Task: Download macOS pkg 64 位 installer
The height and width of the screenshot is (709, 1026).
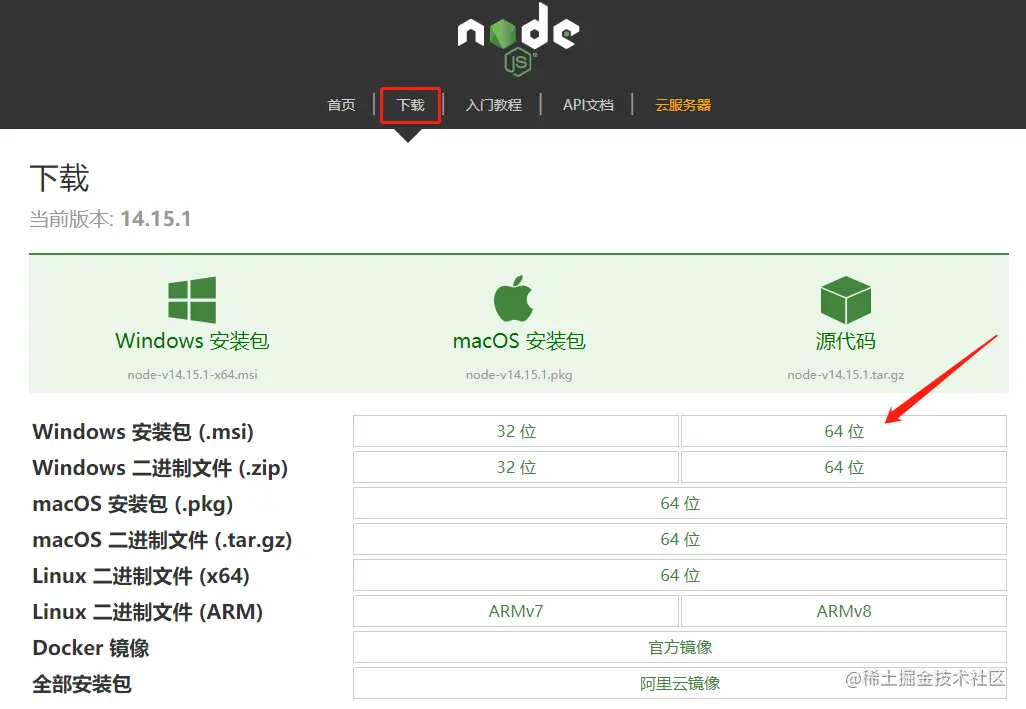Action: click(680, 503)
